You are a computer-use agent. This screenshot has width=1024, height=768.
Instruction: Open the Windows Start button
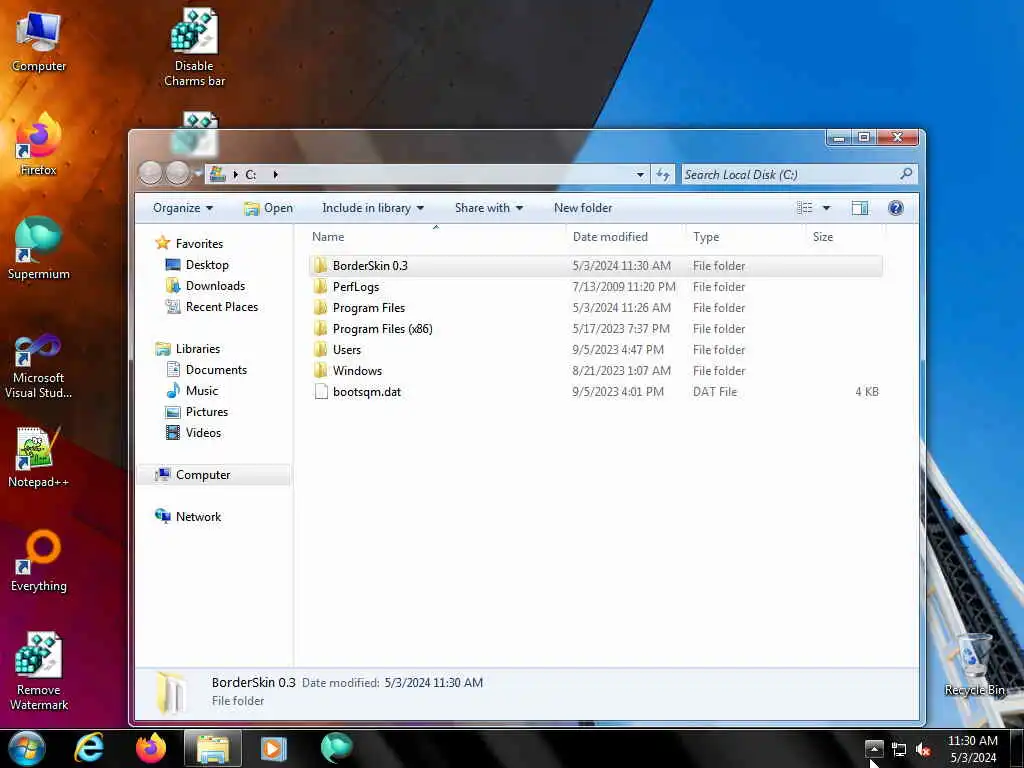pyautogui.click(x=27, y=748)
